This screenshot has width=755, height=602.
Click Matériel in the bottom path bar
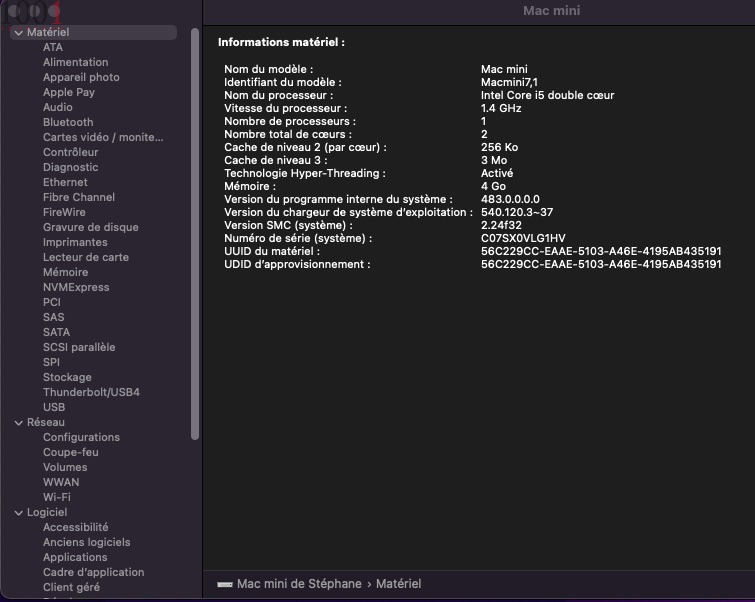coord(398,584)
